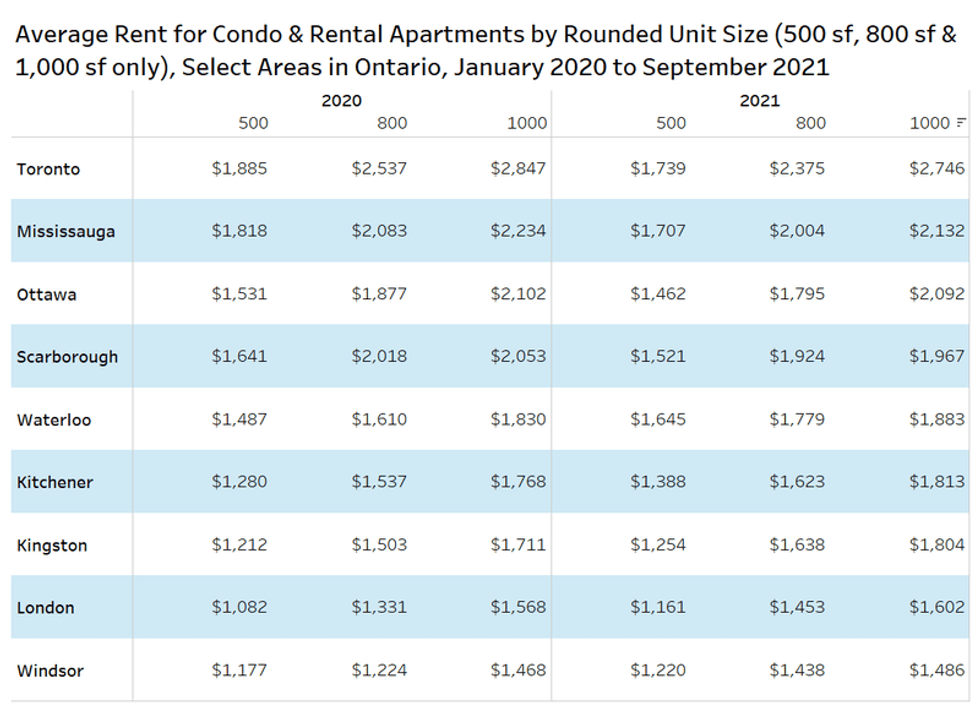Click the sort icon beside 2021's 1000 header
The height and width of the screenshot is (712, 980).
pyautogui.click(x=962, y=123)
